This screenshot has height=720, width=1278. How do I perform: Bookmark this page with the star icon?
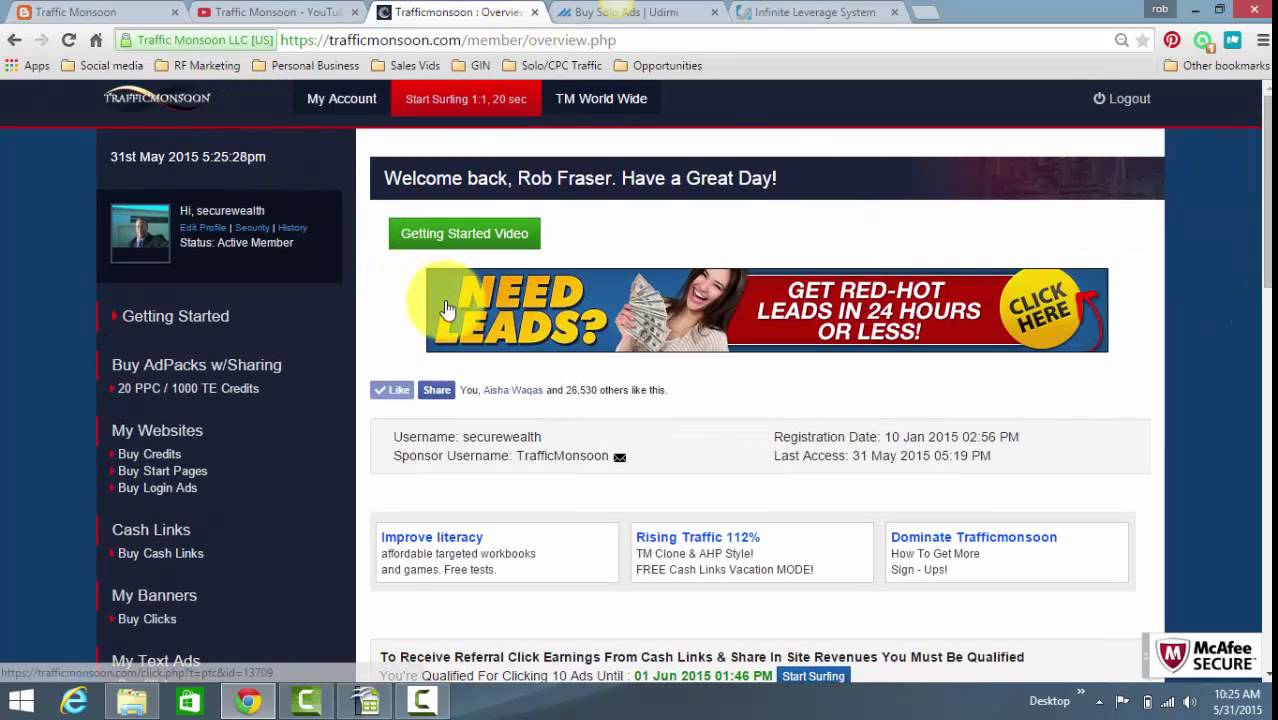click(1142, 40)
